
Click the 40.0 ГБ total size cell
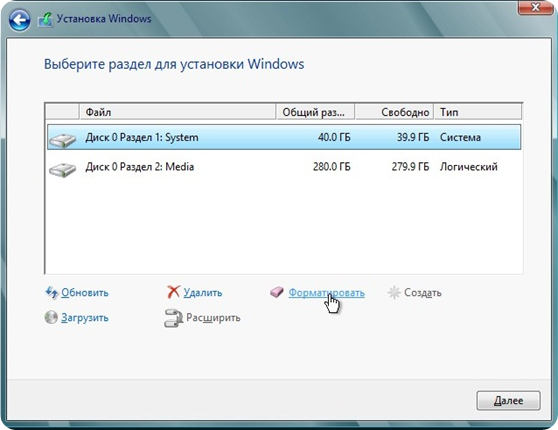334,137
